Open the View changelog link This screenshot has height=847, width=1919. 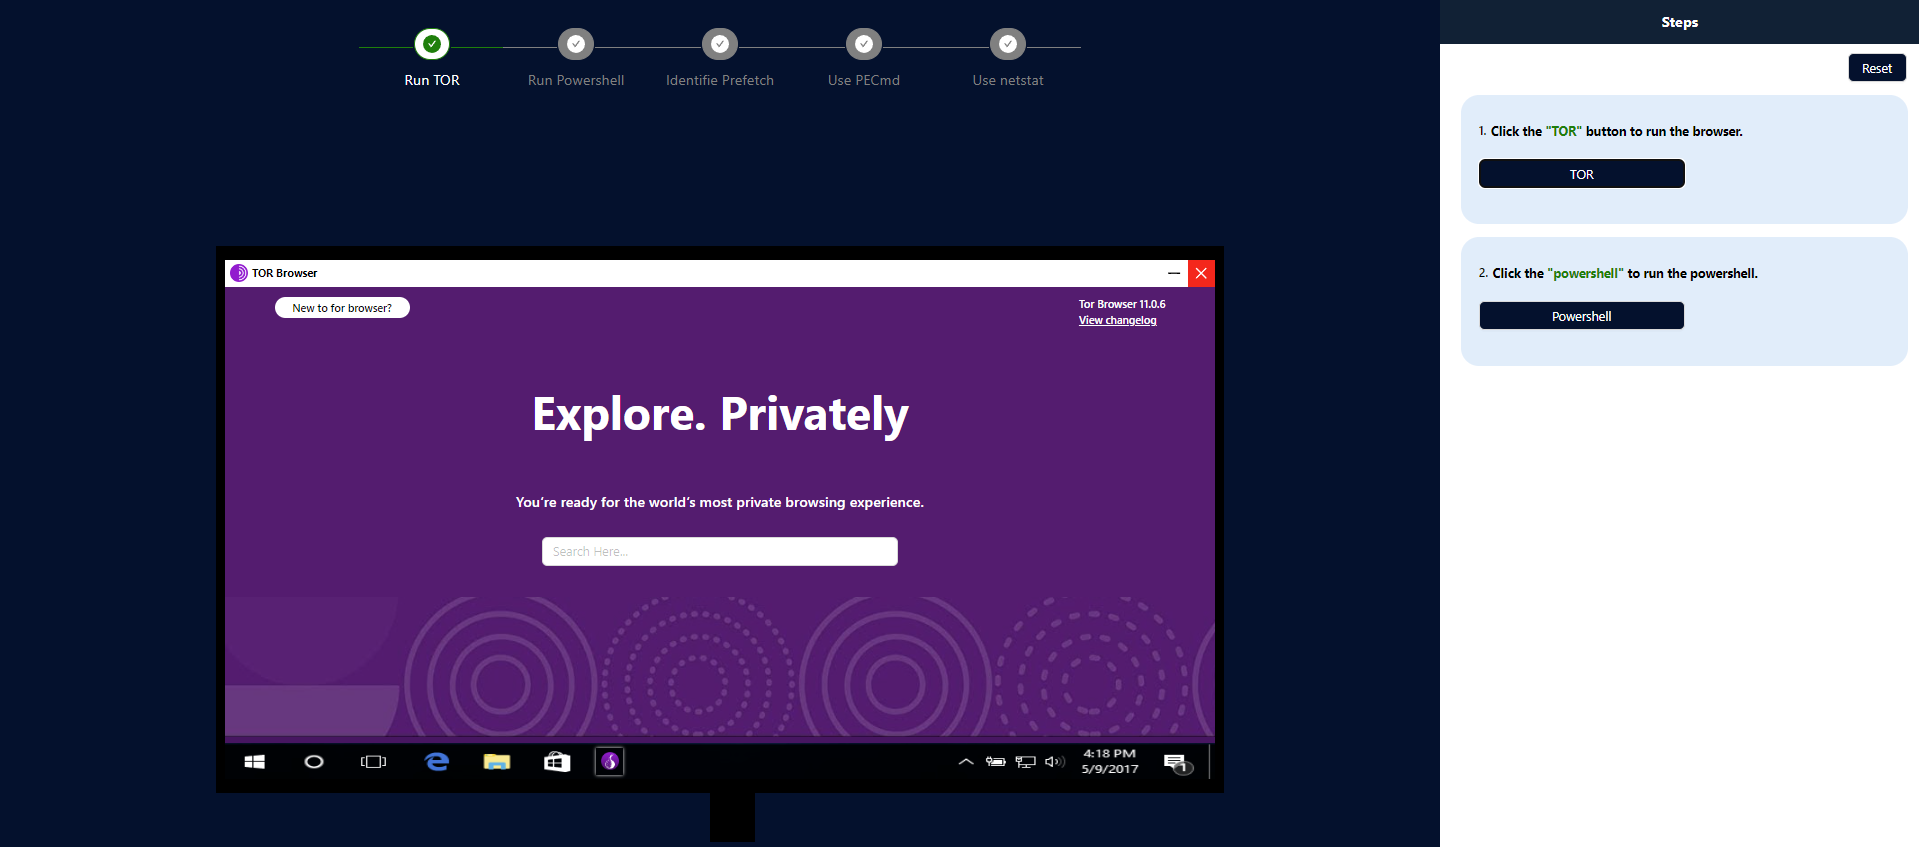[x=1117, y=321]
